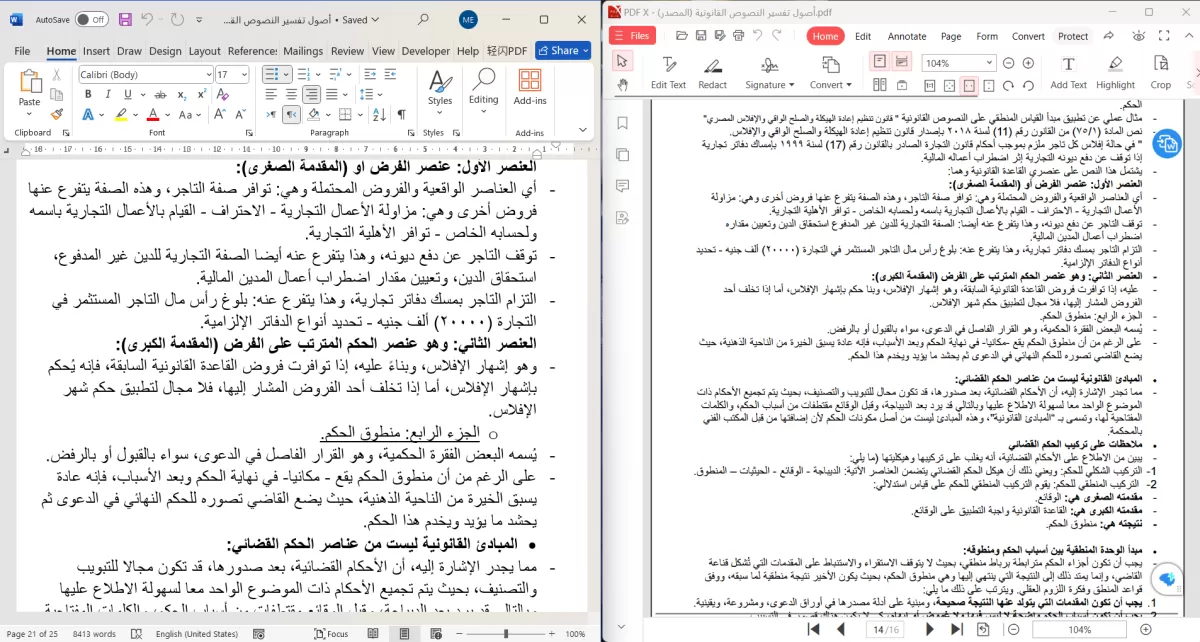Toggle bold formatting in Word
The height and width of the screenshot is (642, 1200).
tap(87, 94)
